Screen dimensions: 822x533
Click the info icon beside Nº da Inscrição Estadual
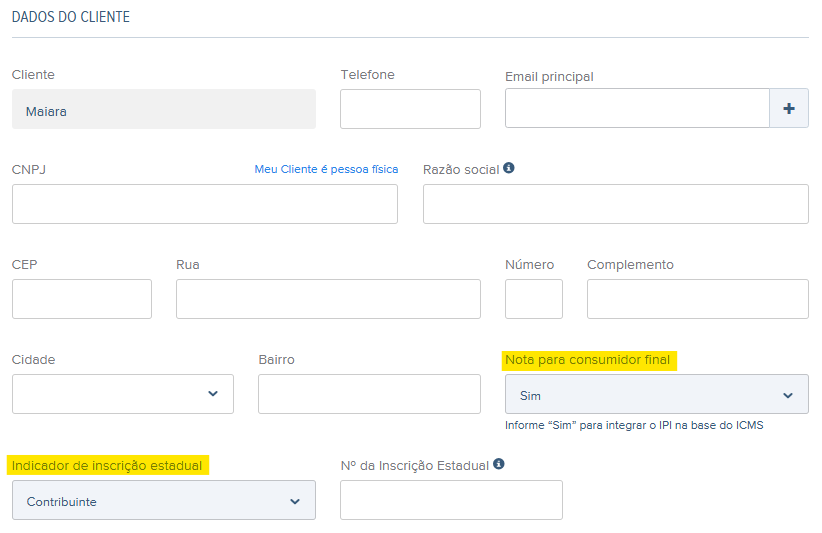(x=499, y=464)
